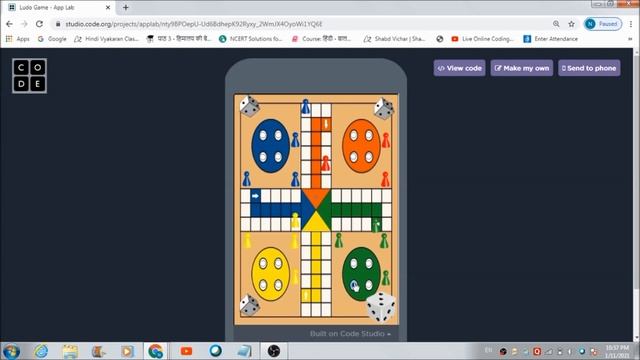Select the Ludo Game - App Lab tab
Viewport: 640px width, 360px height.
point(59,7)
